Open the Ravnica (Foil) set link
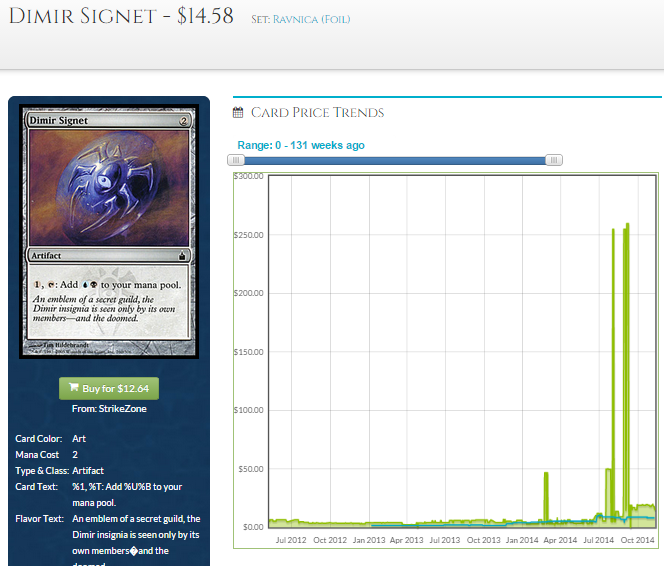664x566 pixels. [x=311, y=19]
